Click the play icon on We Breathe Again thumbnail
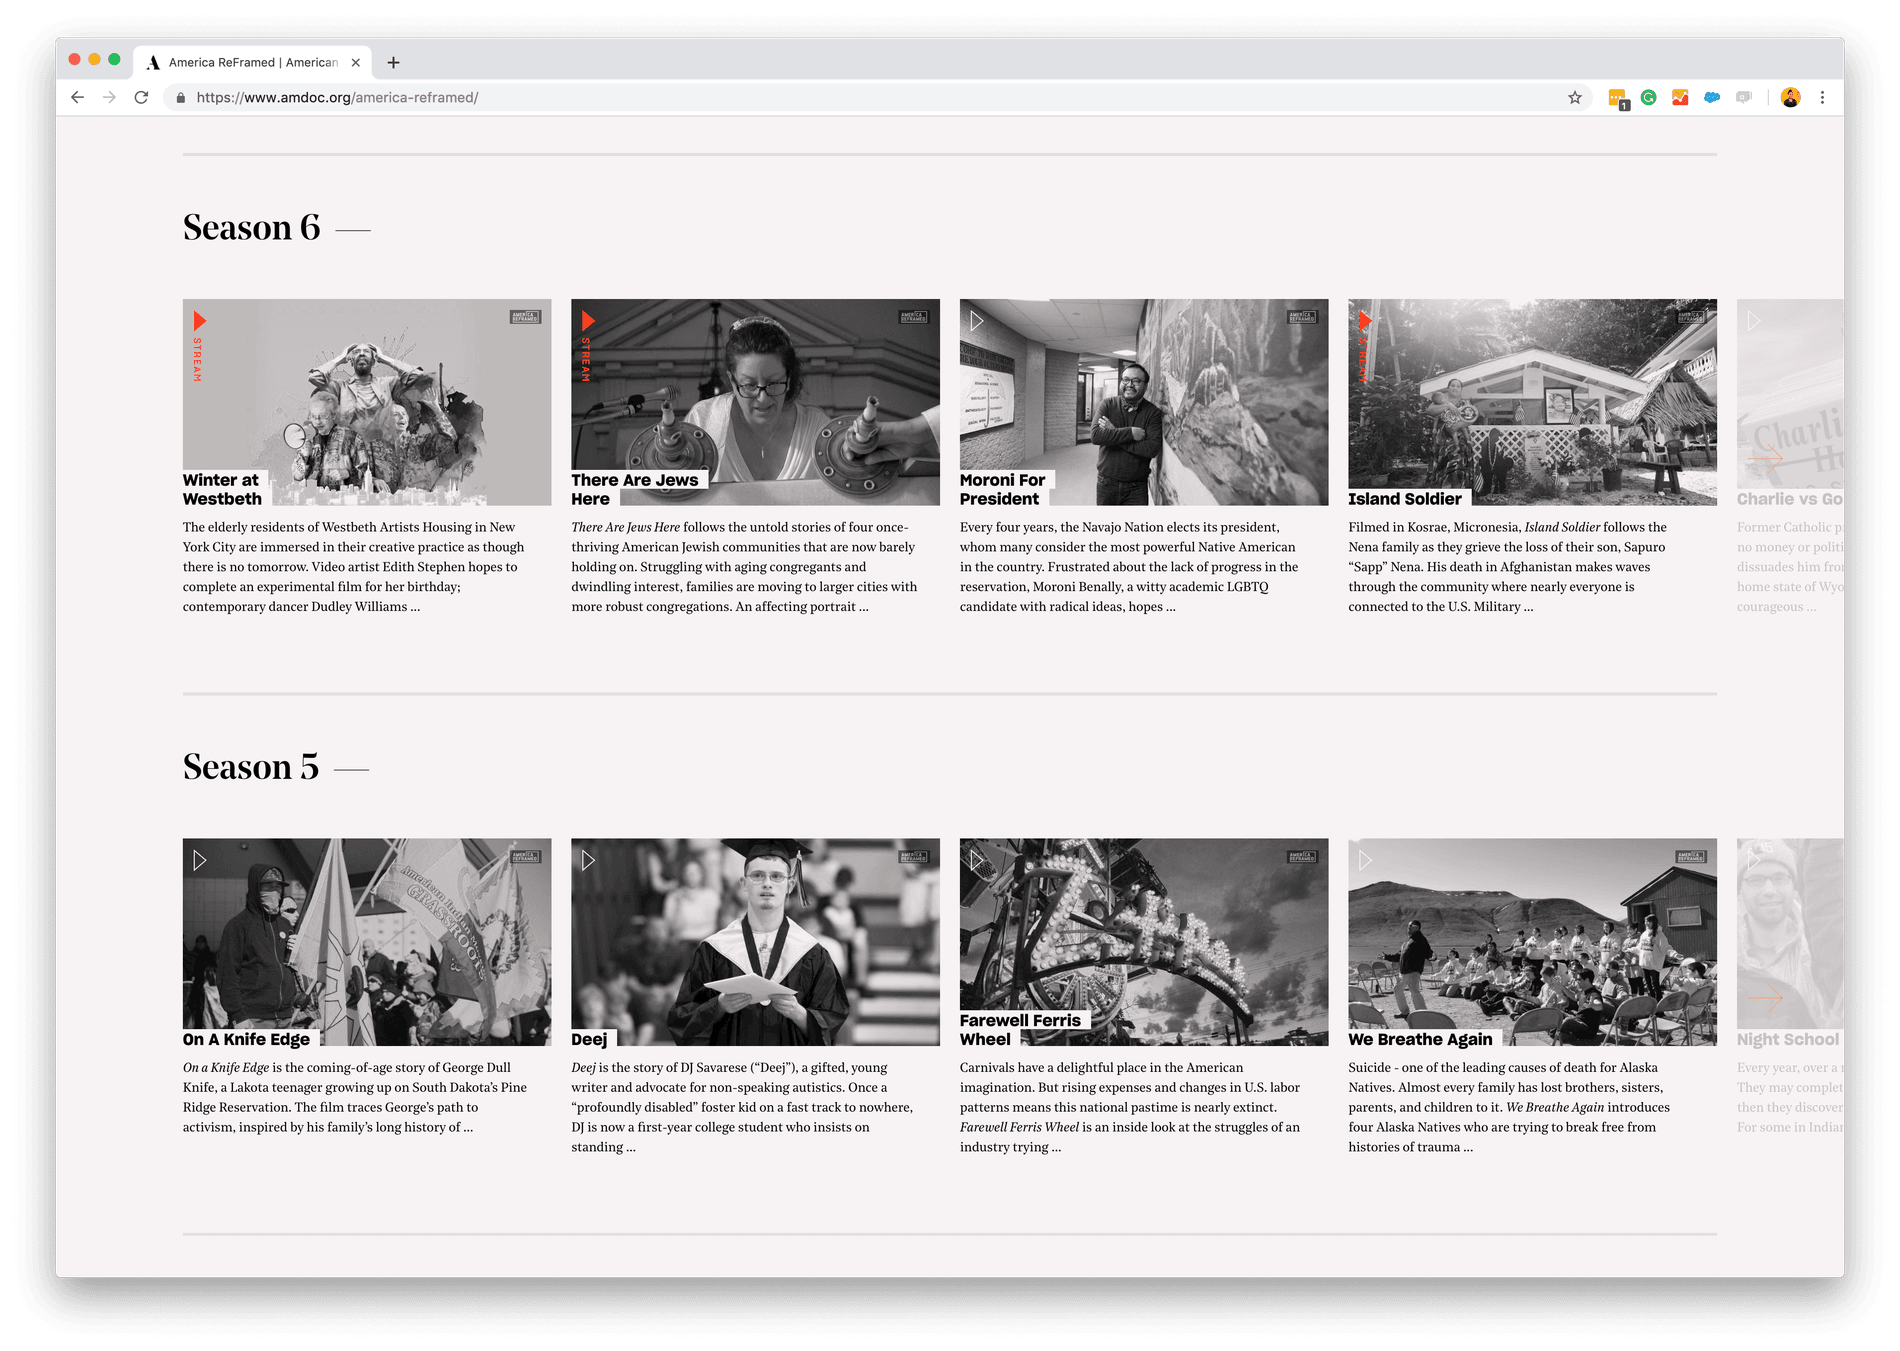The height and width of the screenshot is (1351, 1900). point(1366,859)
